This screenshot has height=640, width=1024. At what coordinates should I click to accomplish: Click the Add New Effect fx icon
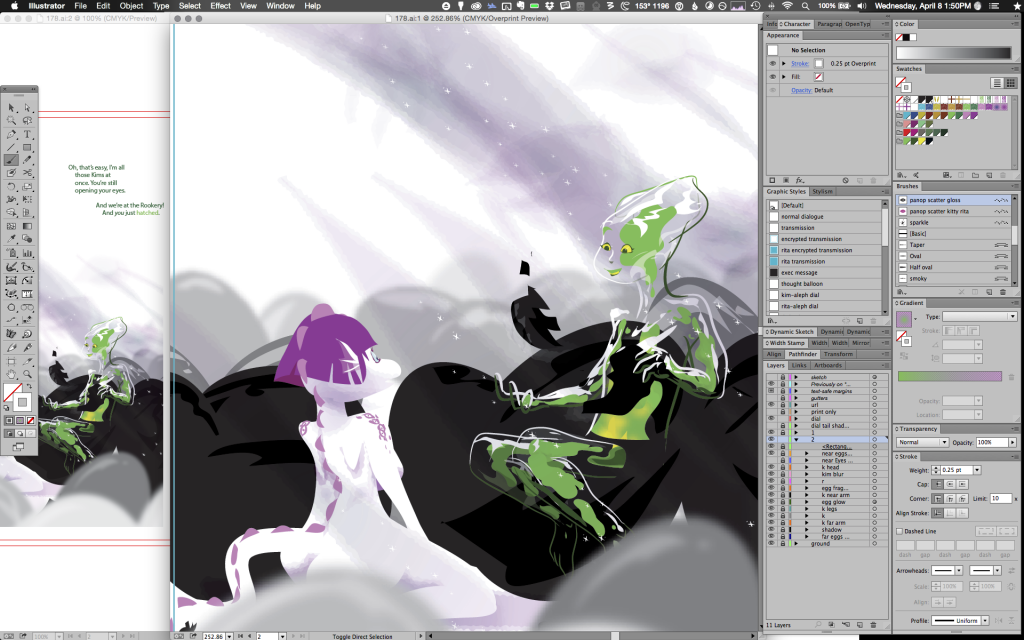coord(798,180)
